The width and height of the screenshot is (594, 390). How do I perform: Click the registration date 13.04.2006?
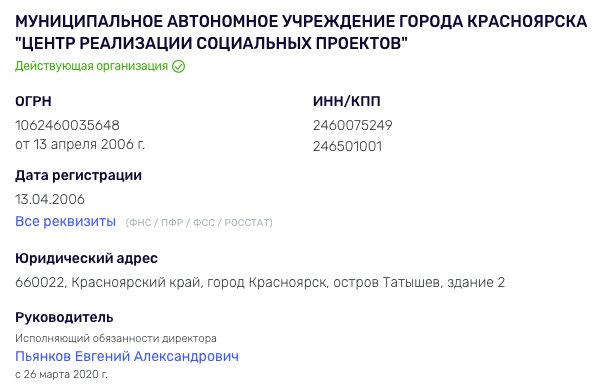click(x=50, y=199)
